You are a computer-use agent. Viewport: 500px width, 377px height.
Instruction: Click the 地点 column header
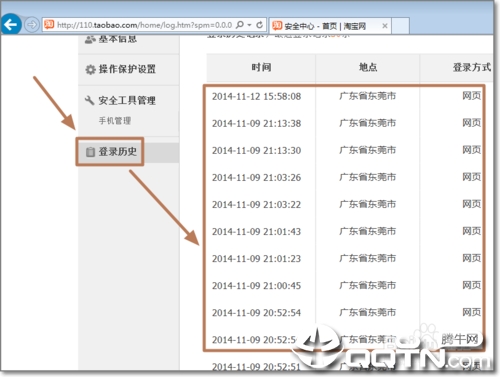click(368, 68)
